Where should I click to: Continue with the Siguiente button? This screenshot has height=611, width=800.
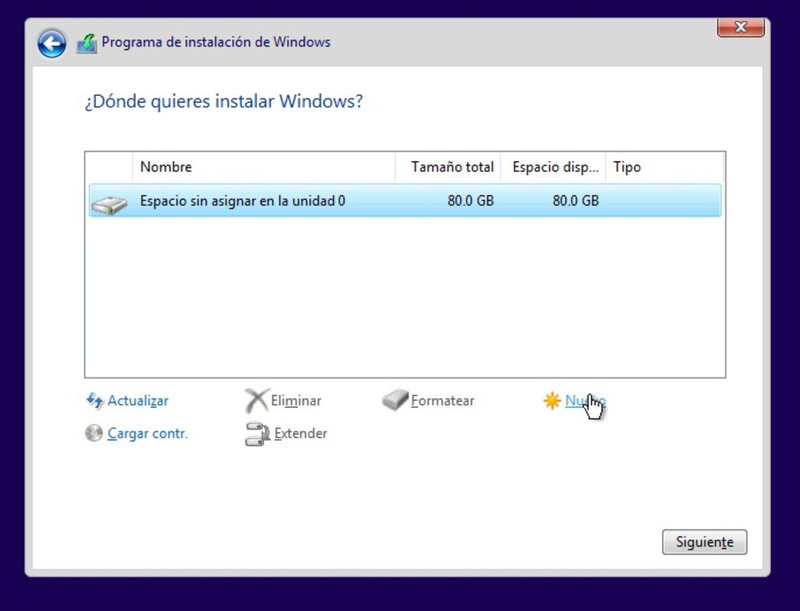(705, 542)
